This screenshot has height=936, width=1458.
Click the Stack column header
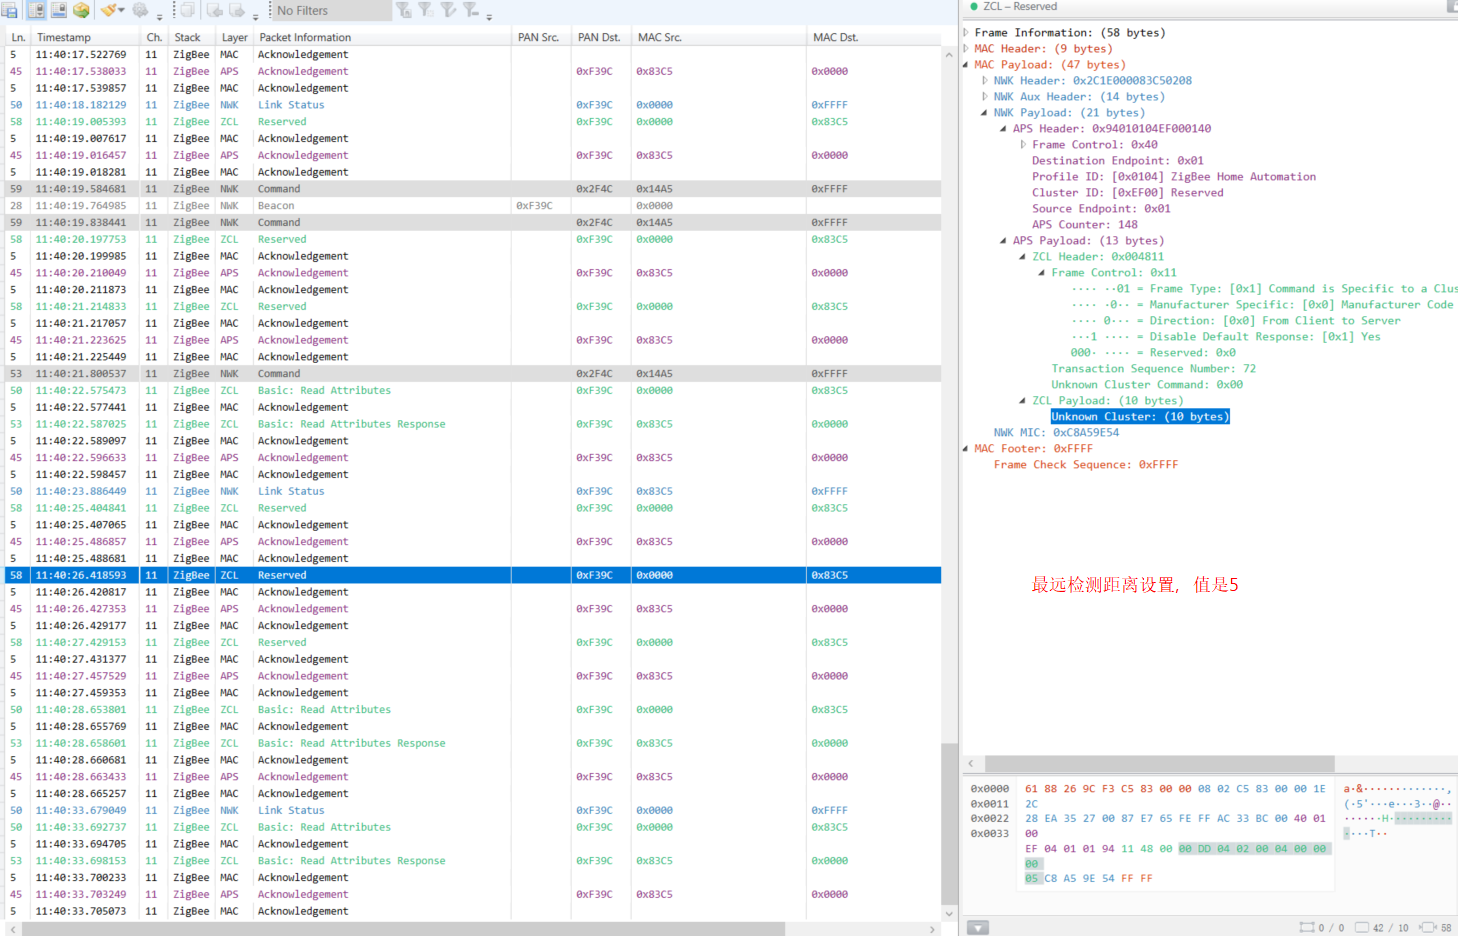pos(191,37)
